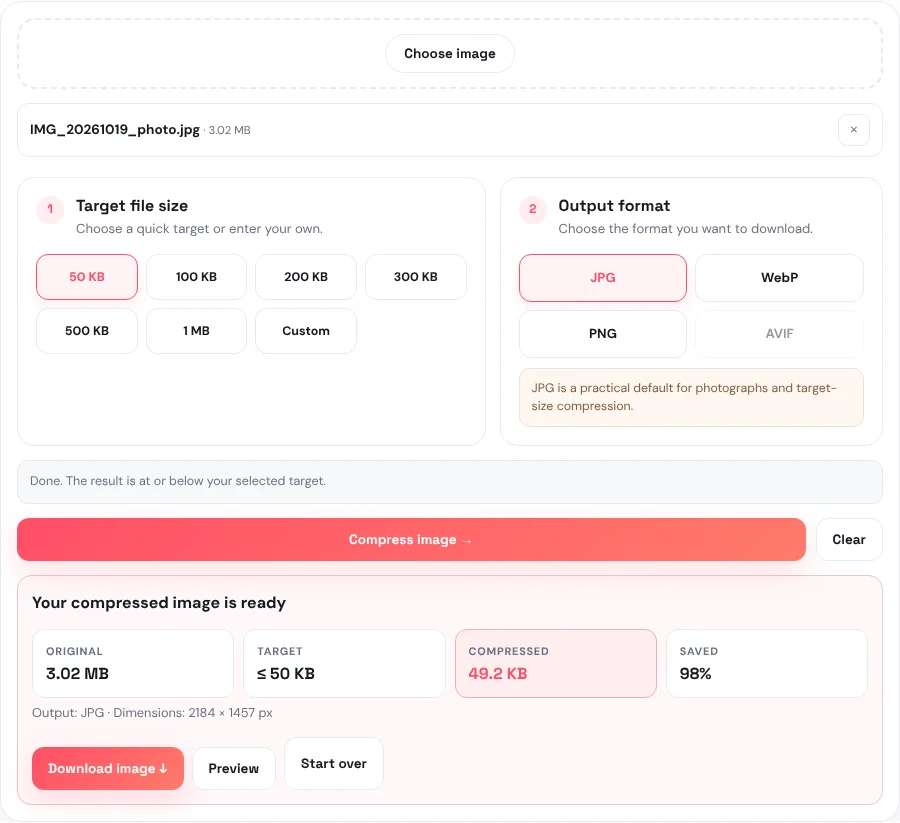900x823 pixels.
Task: Click the text 'Choose the format you want to download.'
Action: click(x=685, y=228)
